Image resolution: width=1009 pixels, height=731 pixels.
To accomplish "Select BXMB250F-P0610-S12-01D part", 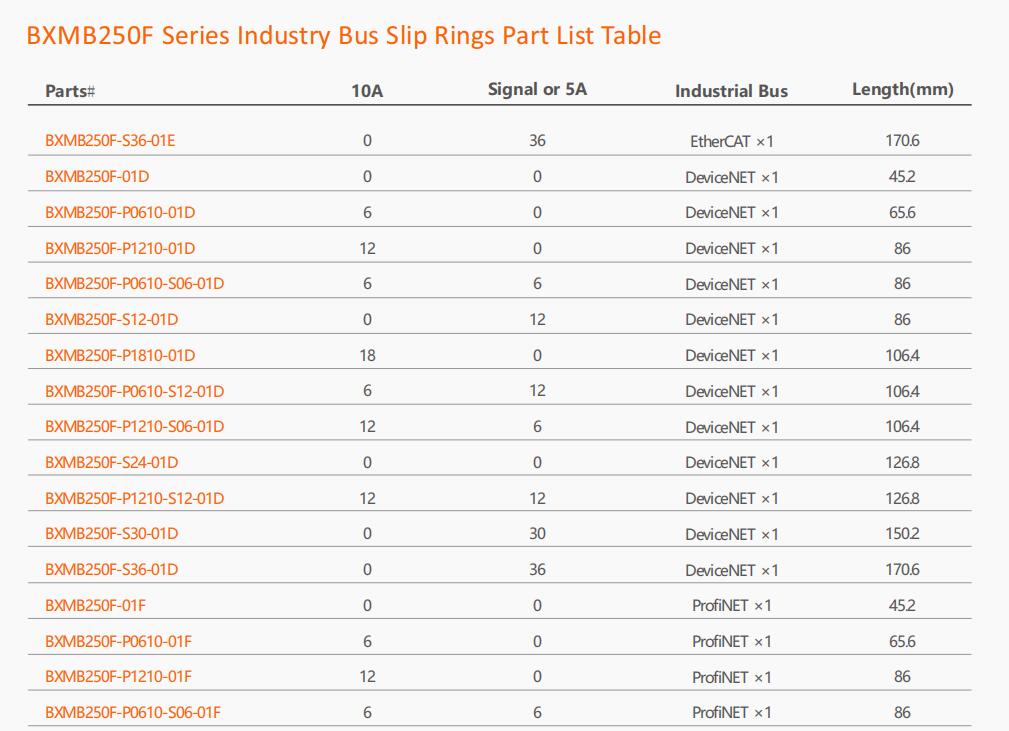I will (x=134, y=391).
